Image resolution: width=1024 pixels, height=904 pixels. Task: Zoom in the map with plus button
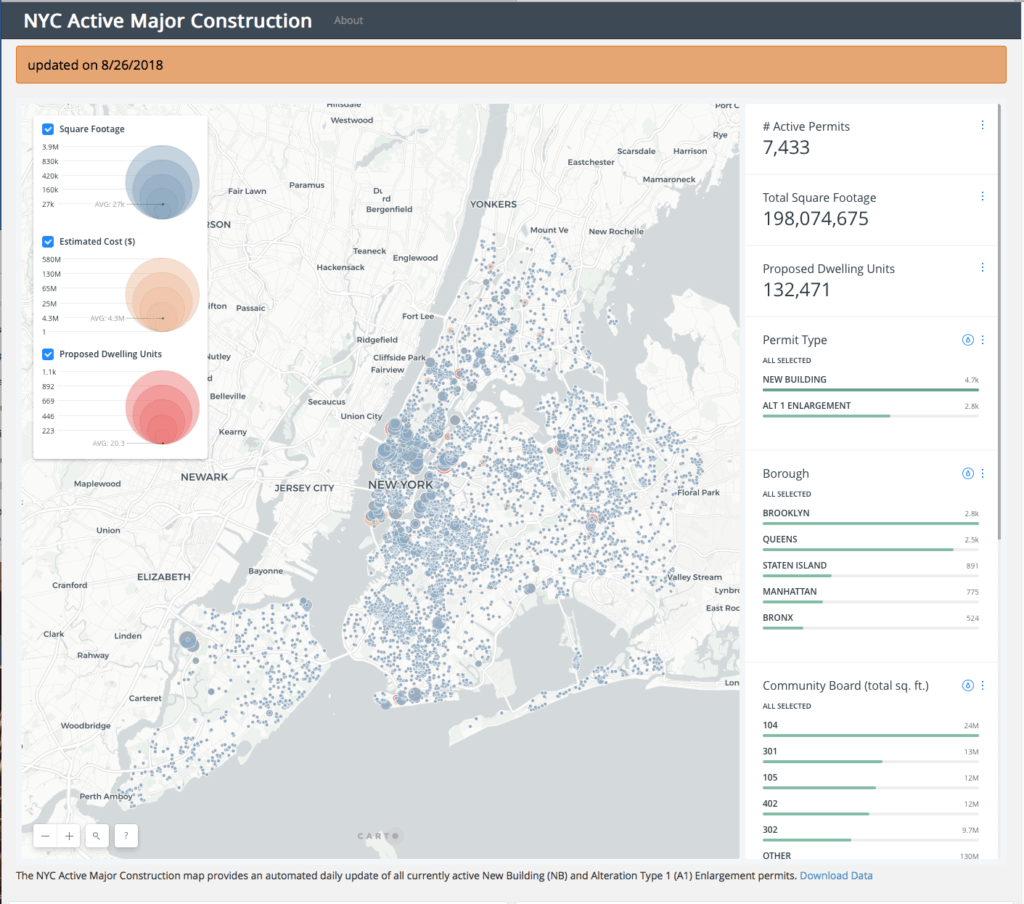point(69,835)
